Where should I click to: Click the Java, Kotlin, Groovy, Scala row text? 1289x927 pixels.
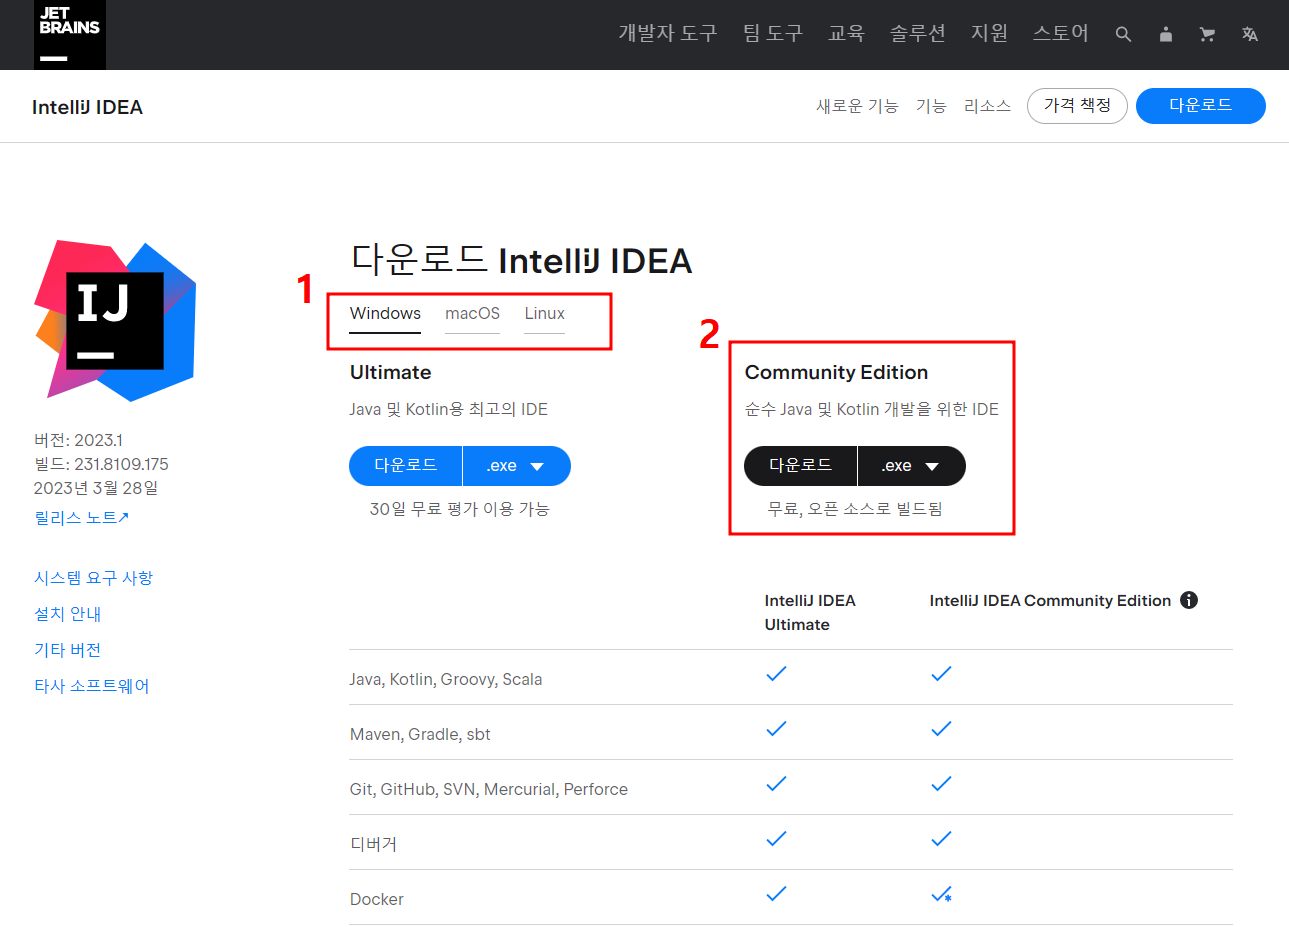click(x=446, y=679)
